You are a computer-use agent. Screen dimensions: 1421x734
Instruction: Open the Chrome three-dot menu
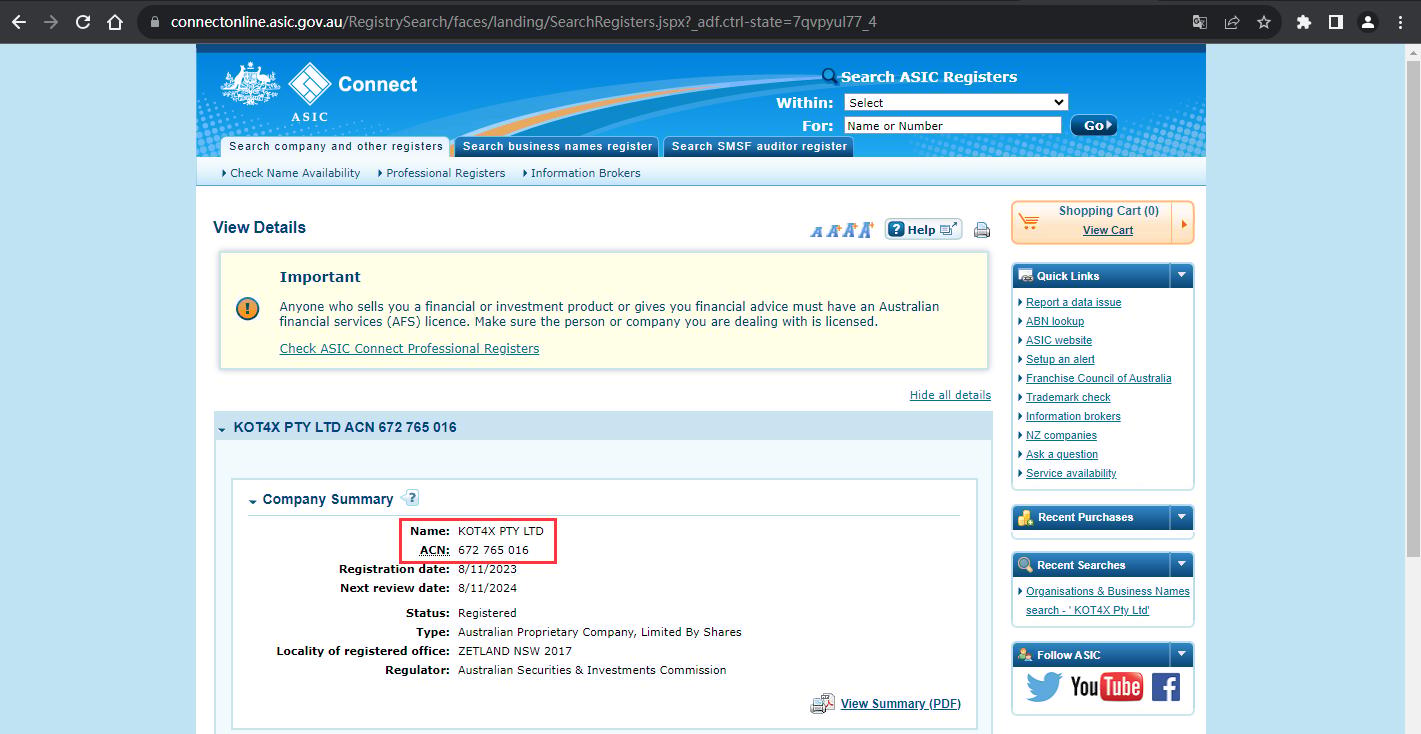point(1400,22)
